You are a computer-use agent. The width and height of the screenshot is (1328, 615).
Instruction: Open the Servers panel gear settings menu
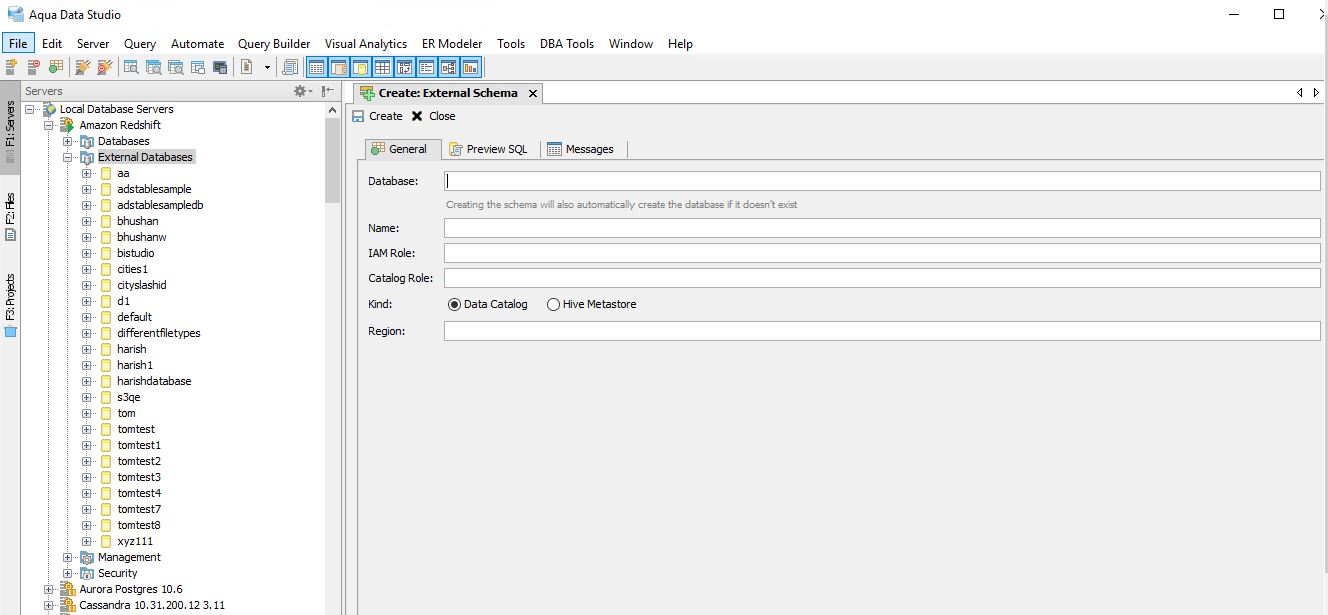click(x=303, y=91)
